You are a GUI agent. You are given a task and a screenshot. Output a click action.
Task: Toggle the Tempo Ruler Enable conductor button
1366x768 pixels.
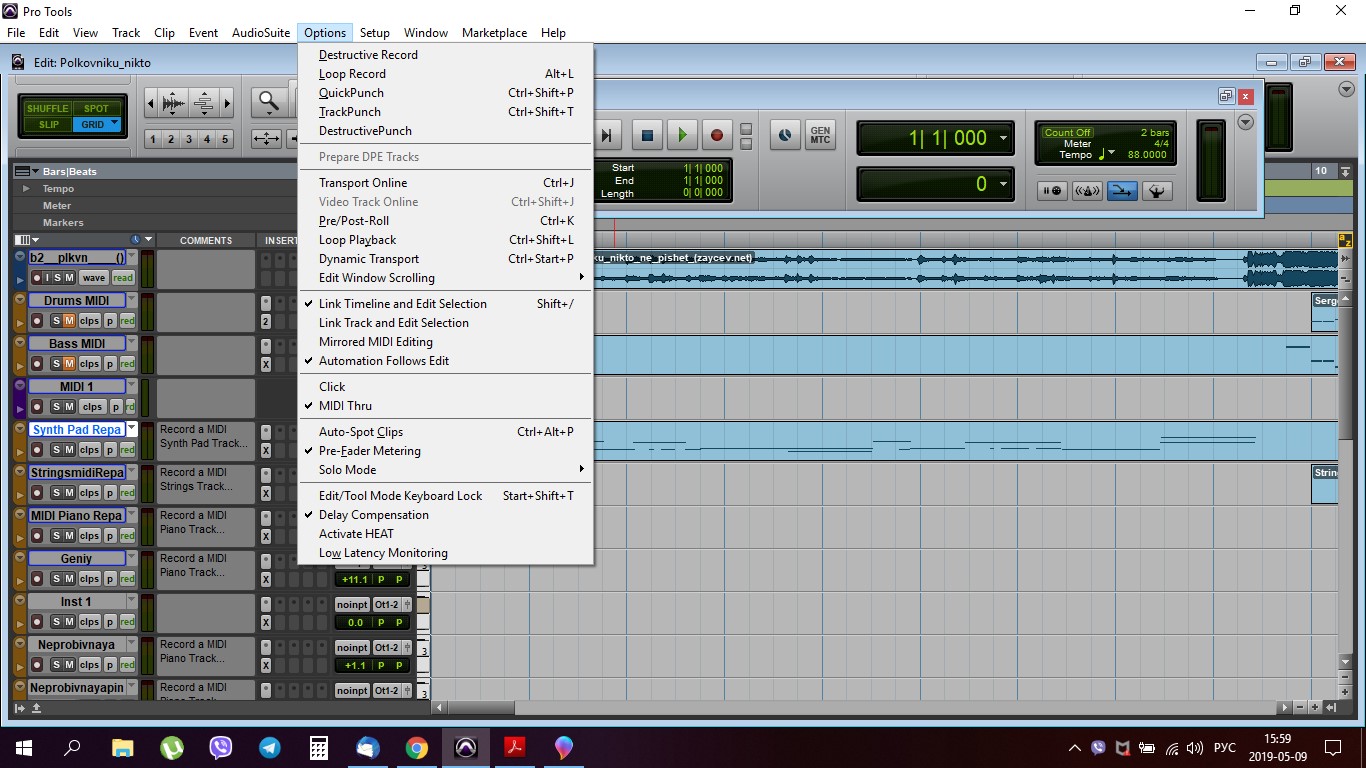tap(1157, 190)
